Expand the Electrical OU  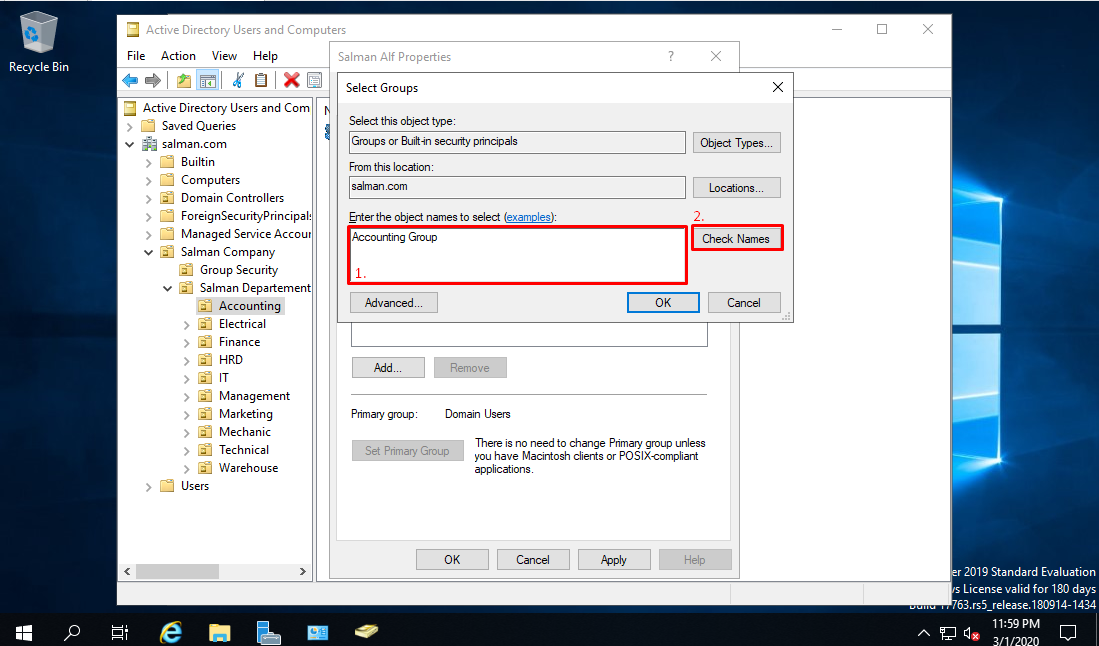[x=186, y=325]
